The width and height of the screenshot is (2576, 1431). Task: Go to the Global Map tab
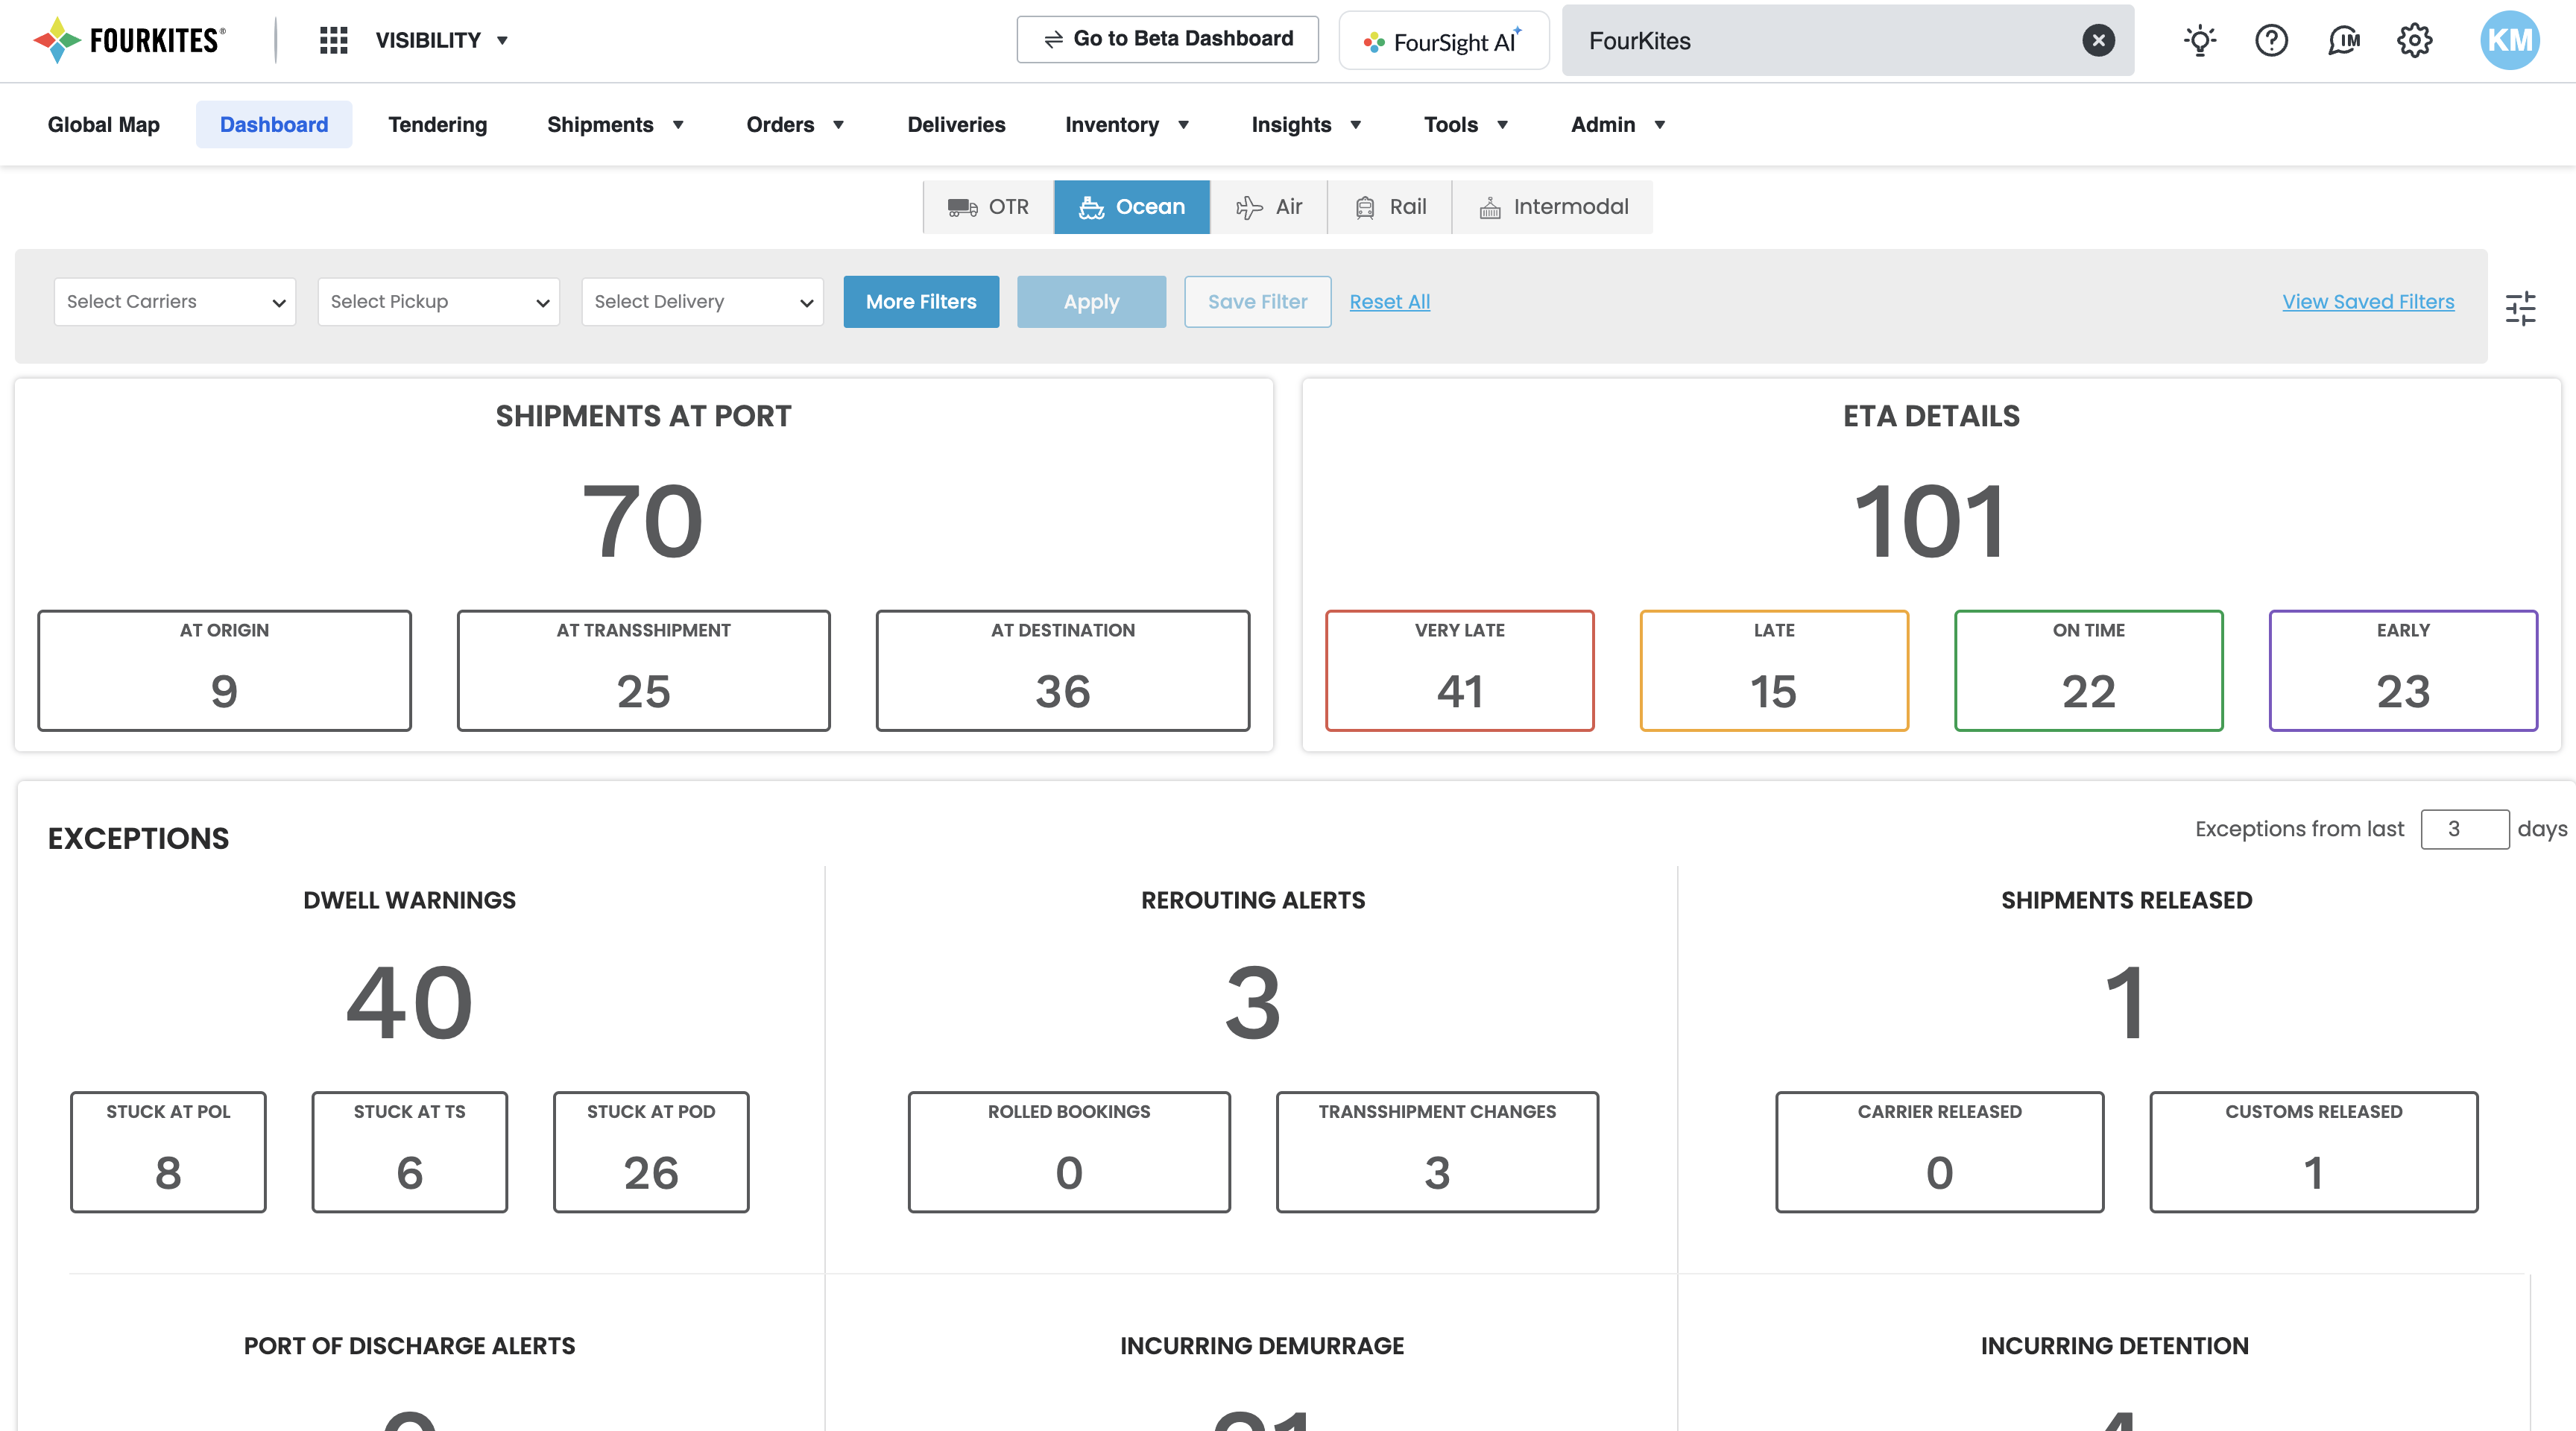pos(104,124)
